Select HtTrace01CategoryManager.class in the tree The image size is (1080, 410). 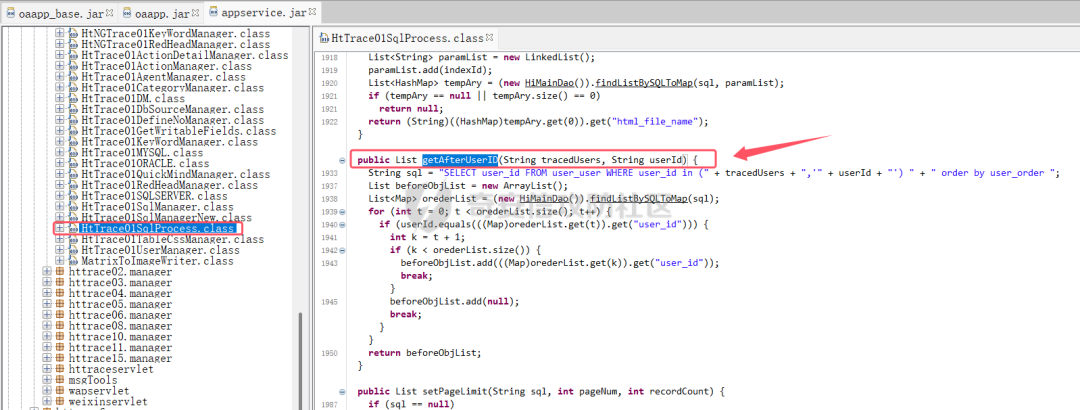(172, 88)
